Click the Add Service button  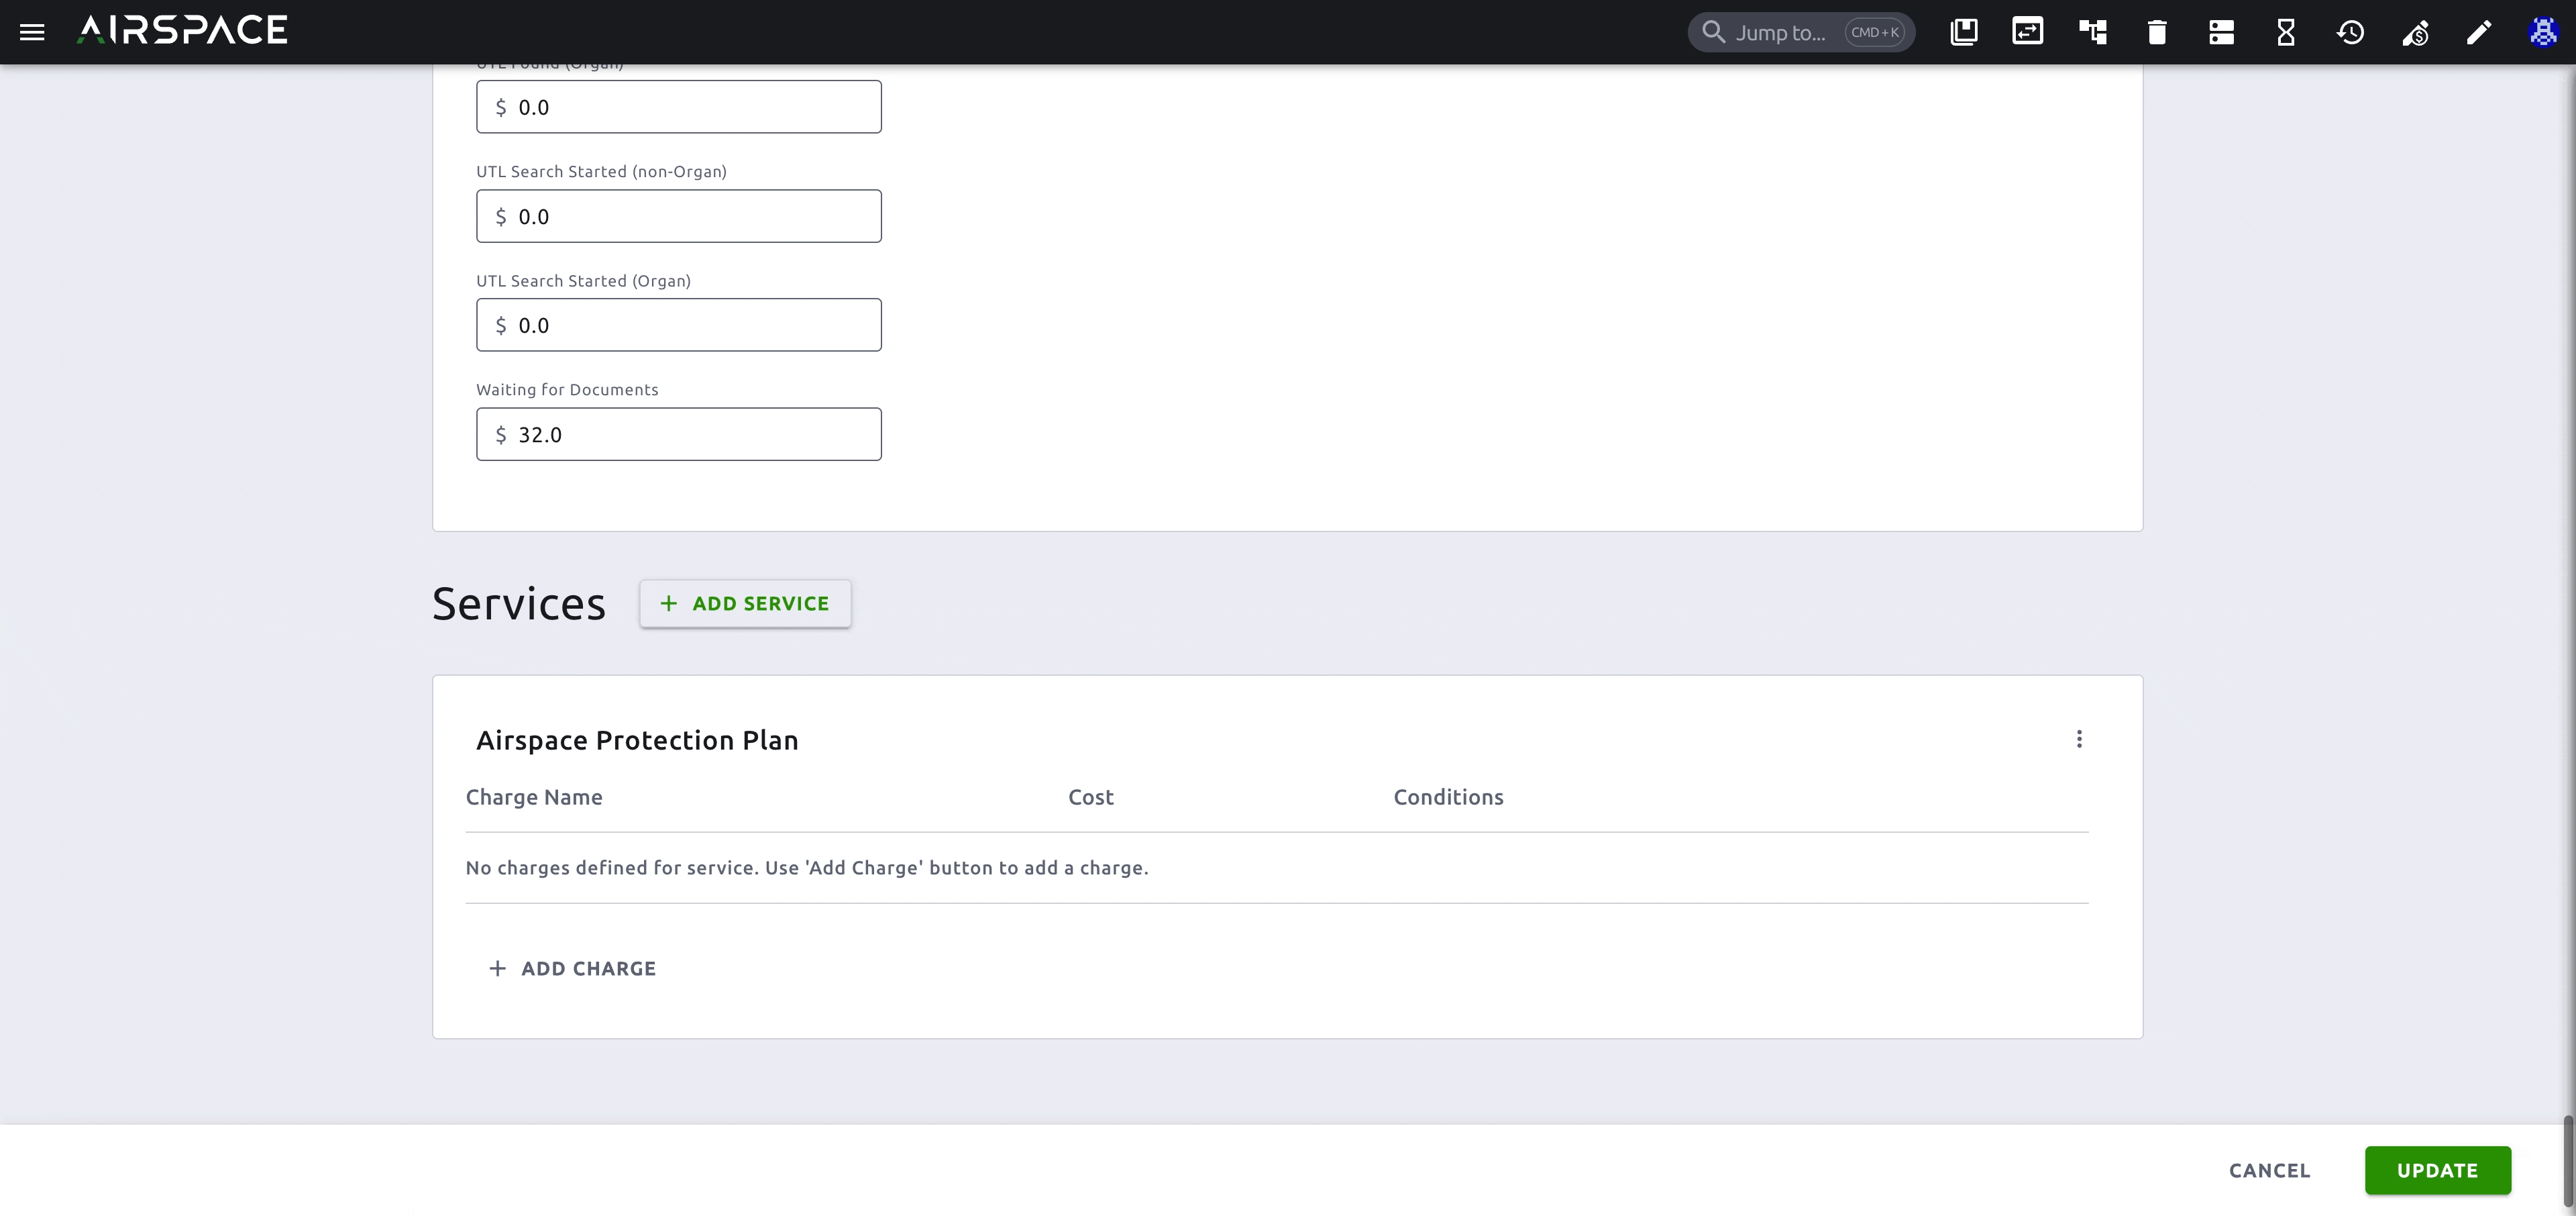point(745,603)
